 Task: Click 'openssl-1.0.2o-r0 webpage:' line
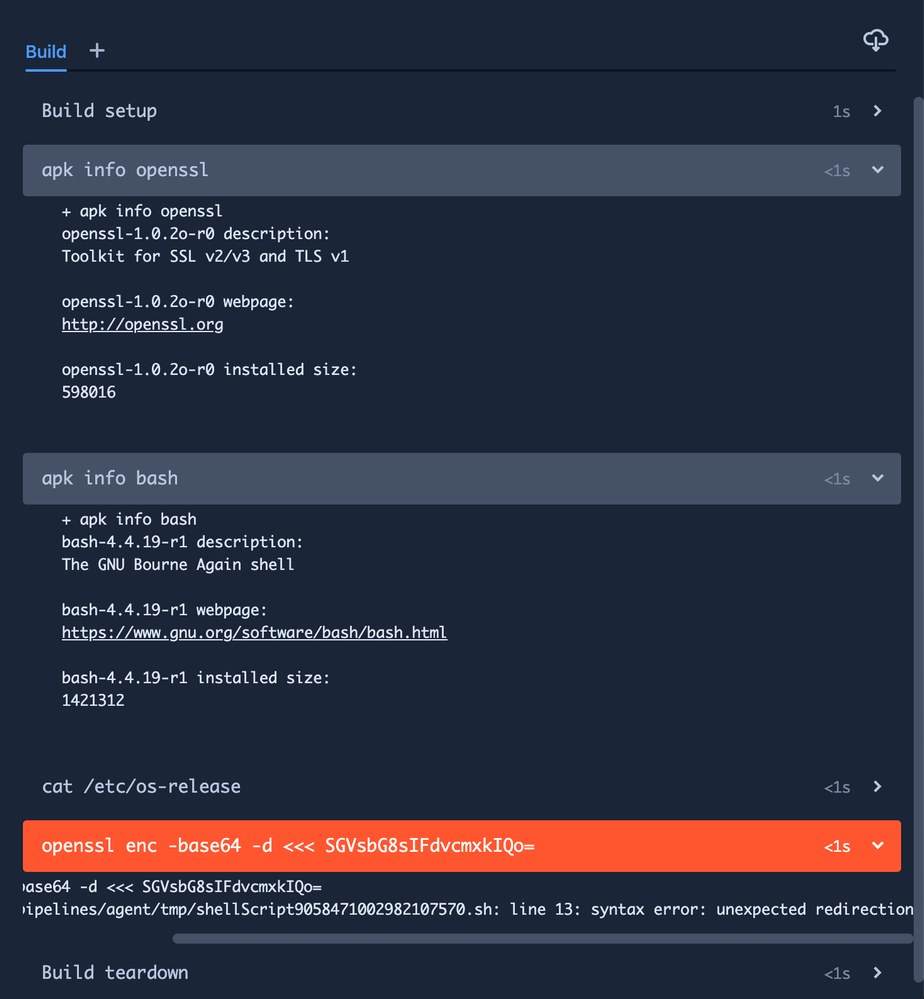coord(178,302)
